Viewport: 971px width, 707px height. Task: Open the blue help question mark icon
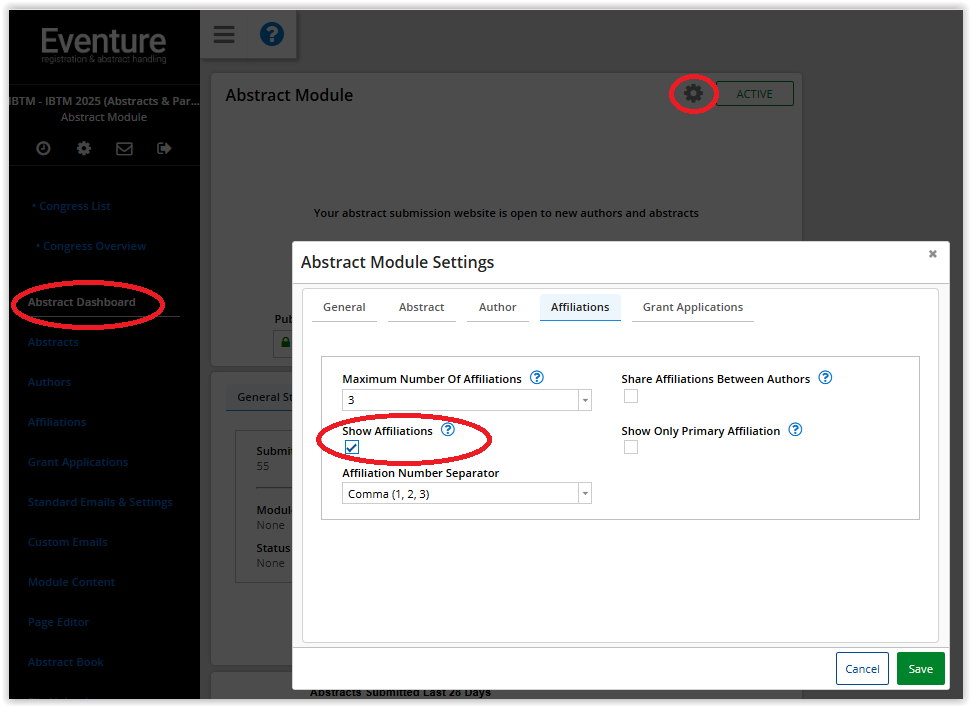point(271,35)
